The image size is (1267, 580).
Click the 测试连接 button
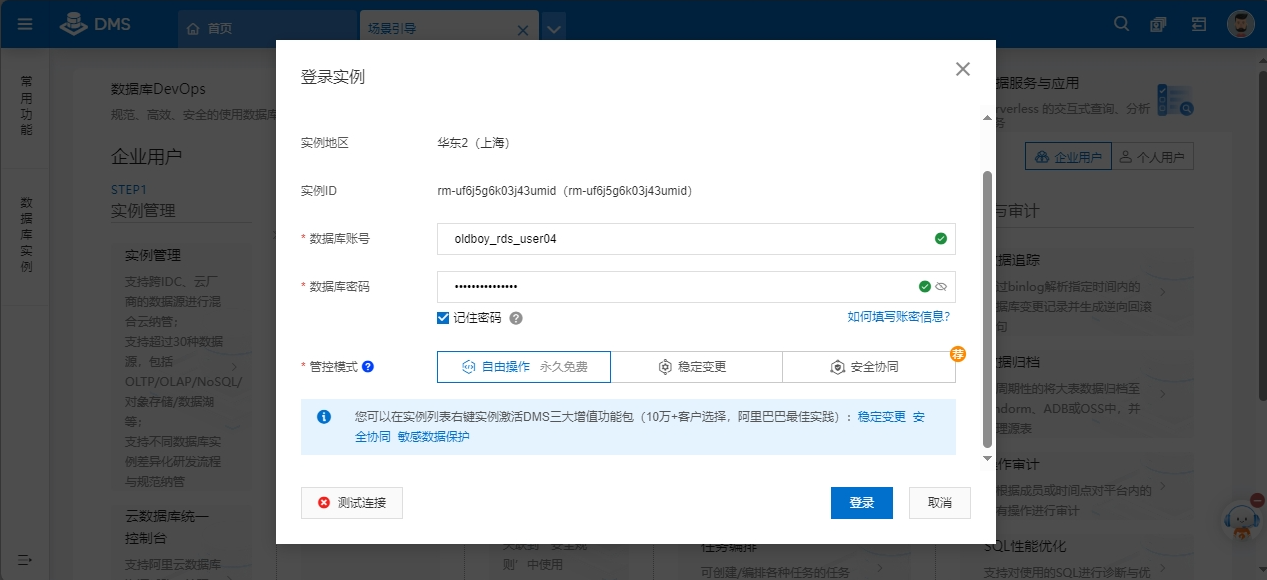(x=352, y=503)
